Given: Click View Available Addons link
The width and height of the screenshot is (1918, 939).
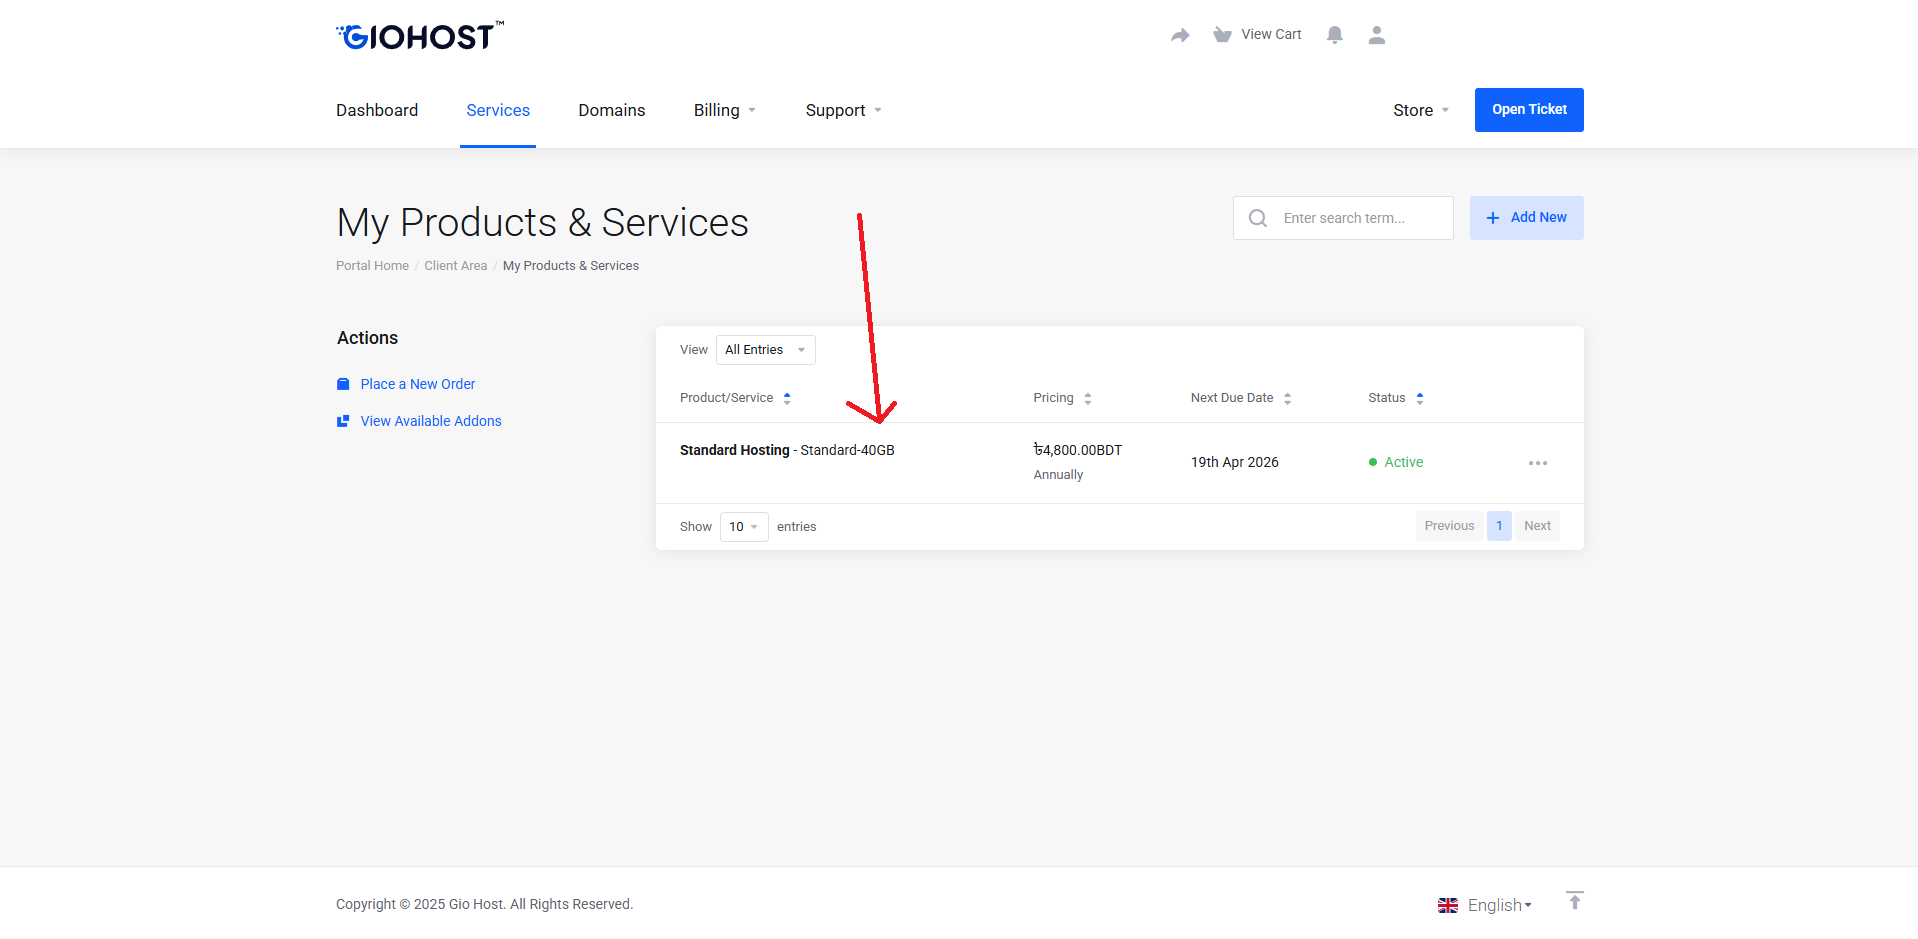Looking at the screenshot, I should click(x=431, y=421).
